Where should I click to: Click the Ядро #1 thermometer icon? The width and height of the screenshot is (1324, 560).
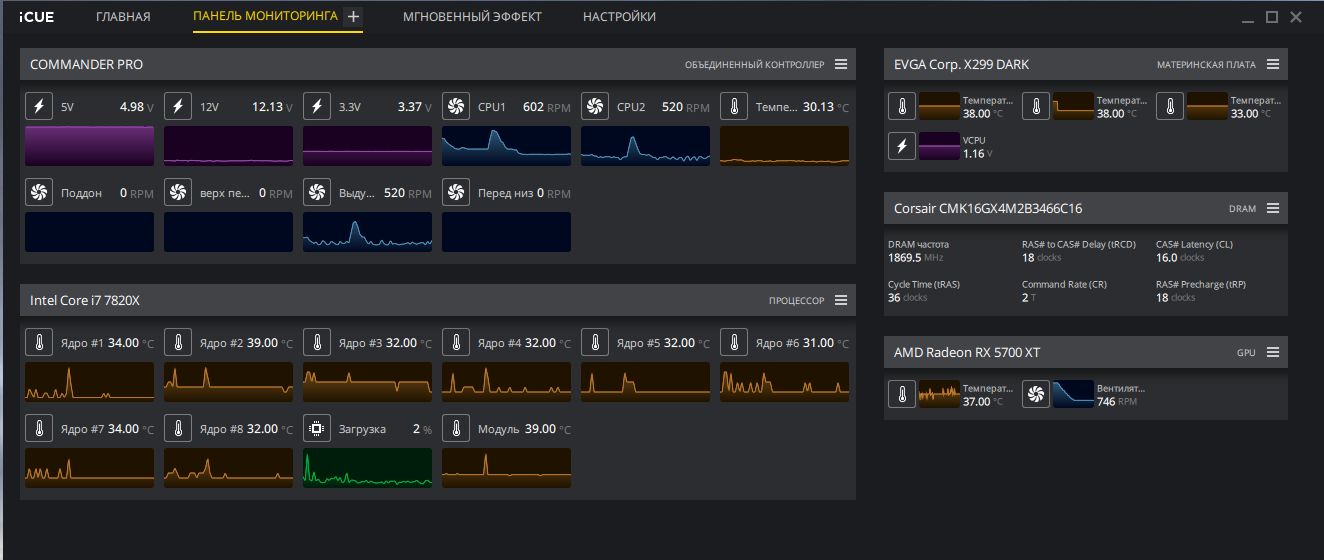tap(39, 342)
